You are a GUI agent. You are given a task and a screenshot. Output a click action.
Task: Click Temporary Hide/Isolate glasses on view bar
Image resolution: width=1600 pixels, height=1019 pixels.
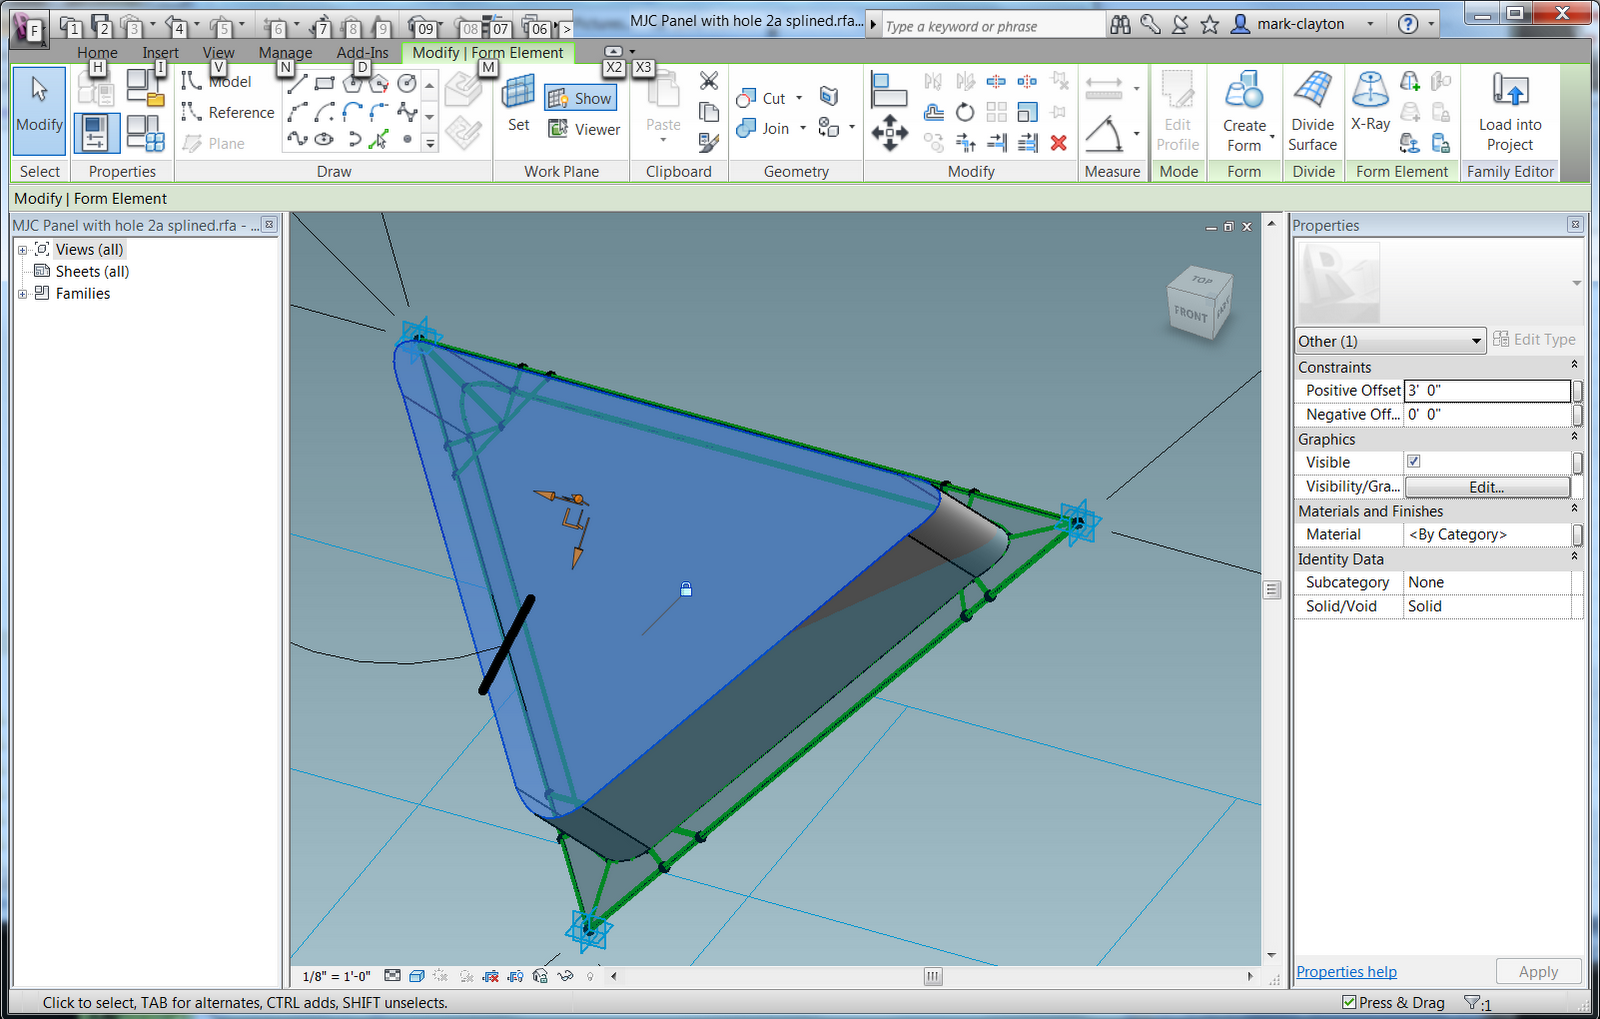pyautogui.click(x=566, y=976)
